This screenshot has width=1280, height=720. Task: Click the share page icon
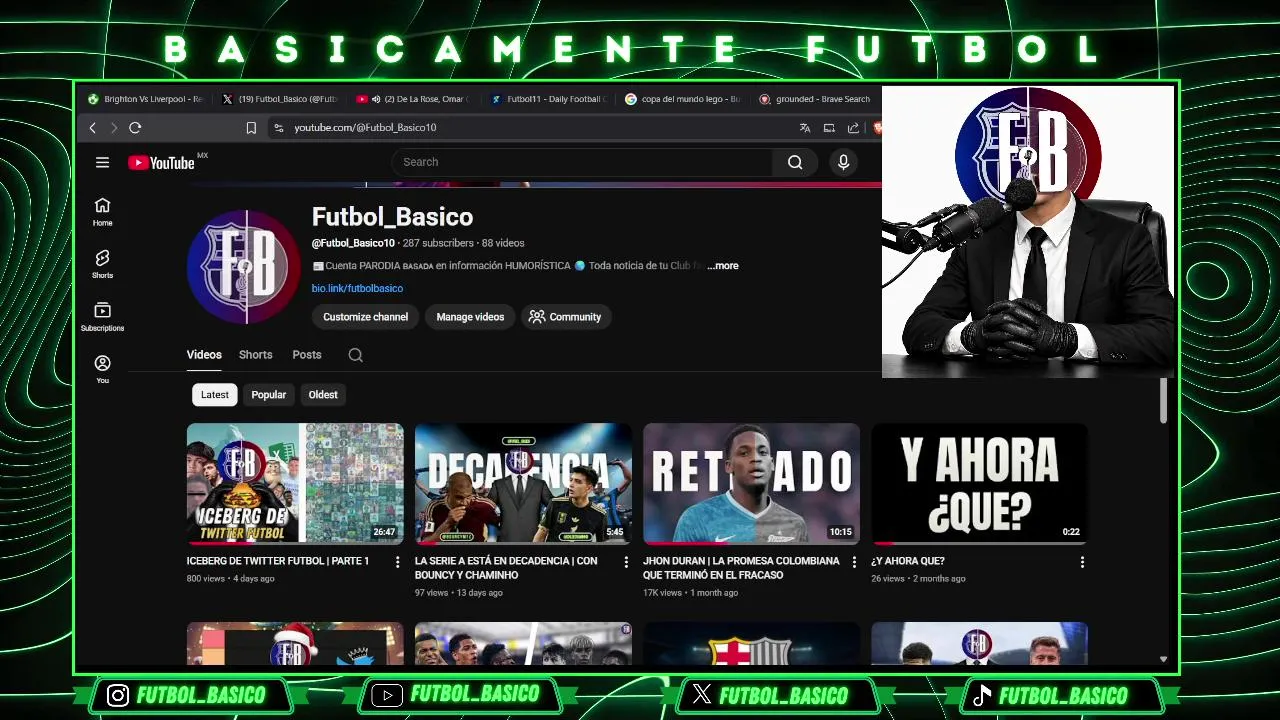click(x=853, y=128)
